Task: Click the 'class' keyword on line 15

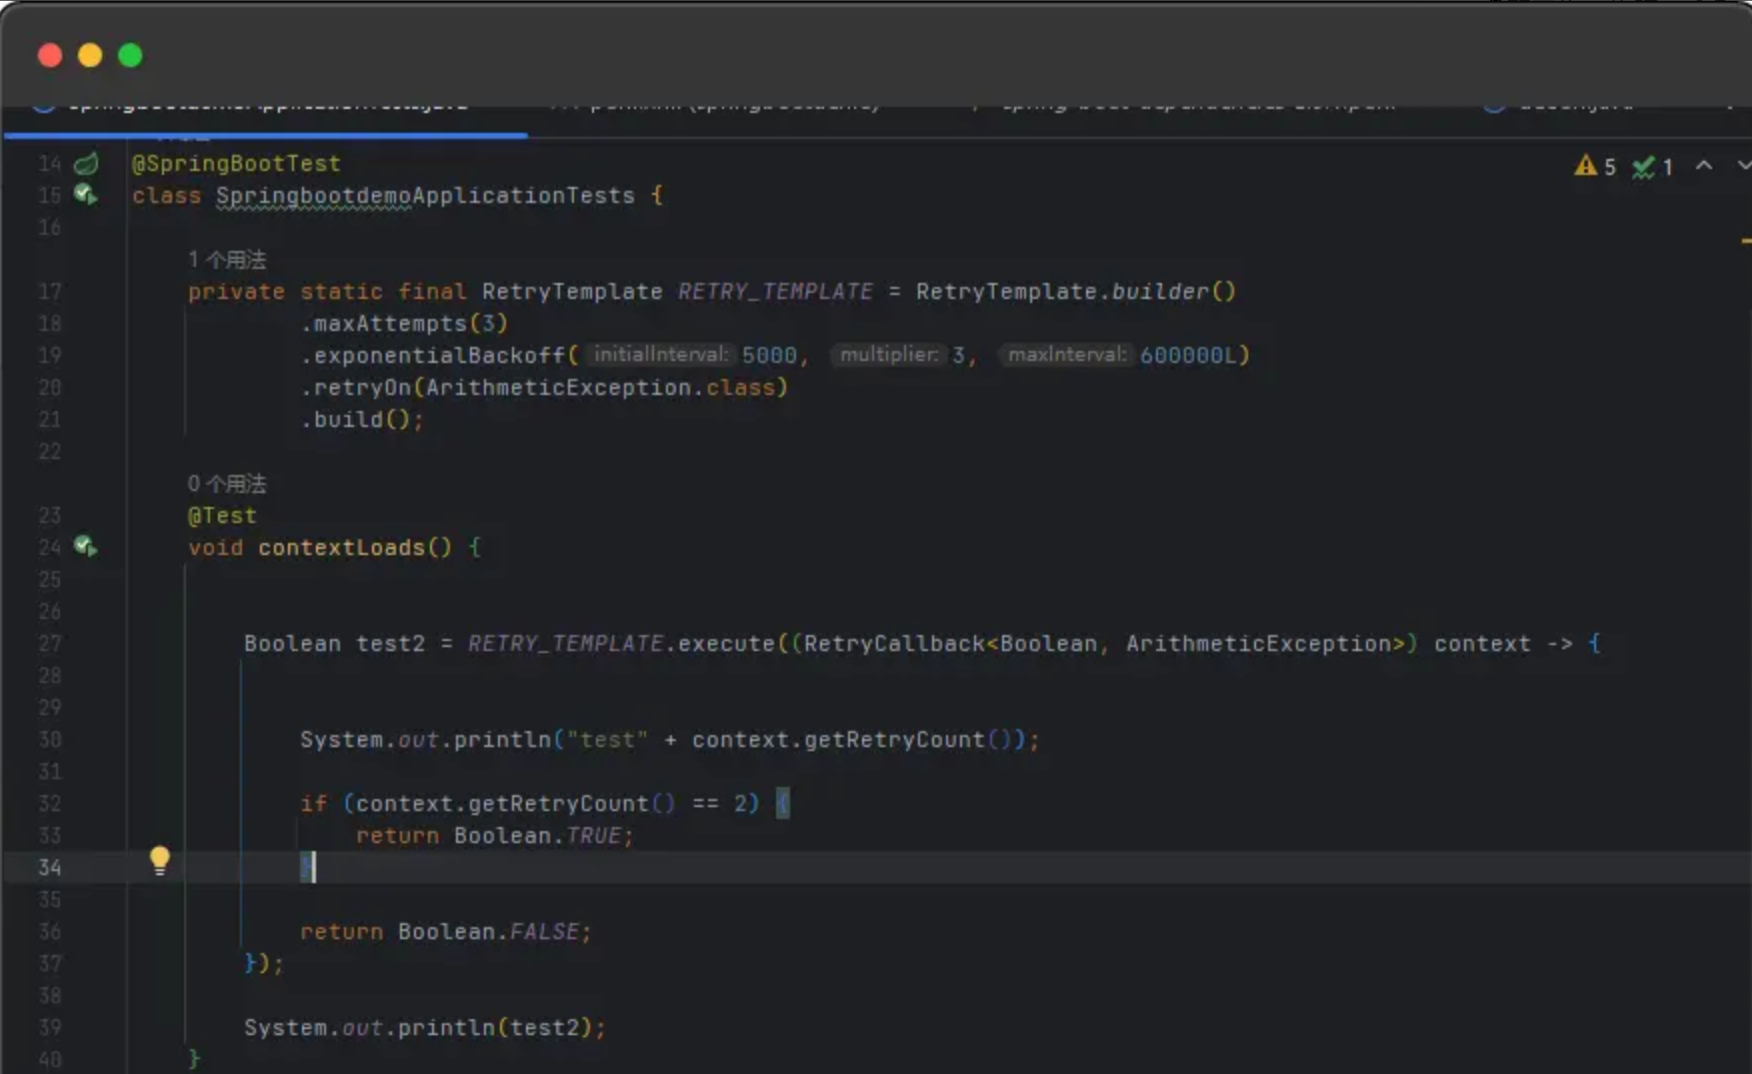Action: coord(166,196)
